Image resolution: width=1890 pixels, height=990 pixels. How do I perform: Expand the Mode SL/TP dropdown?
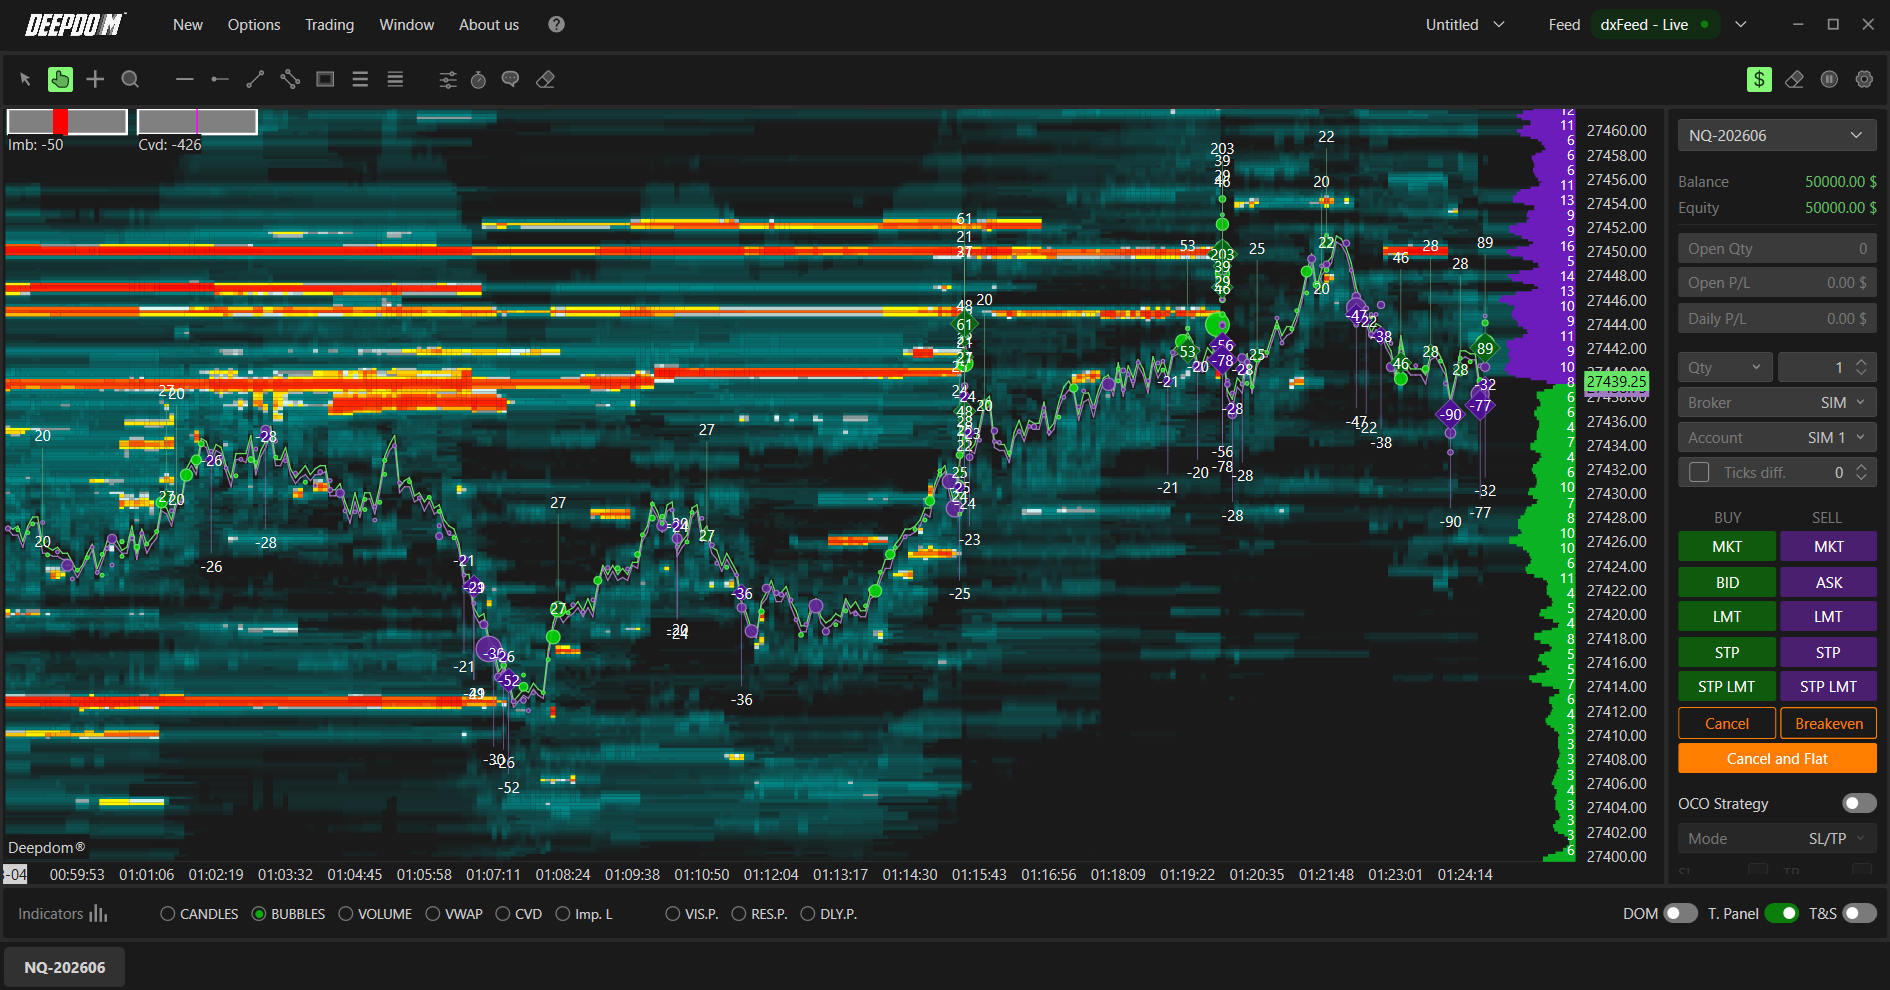(x=1777, y=838)
